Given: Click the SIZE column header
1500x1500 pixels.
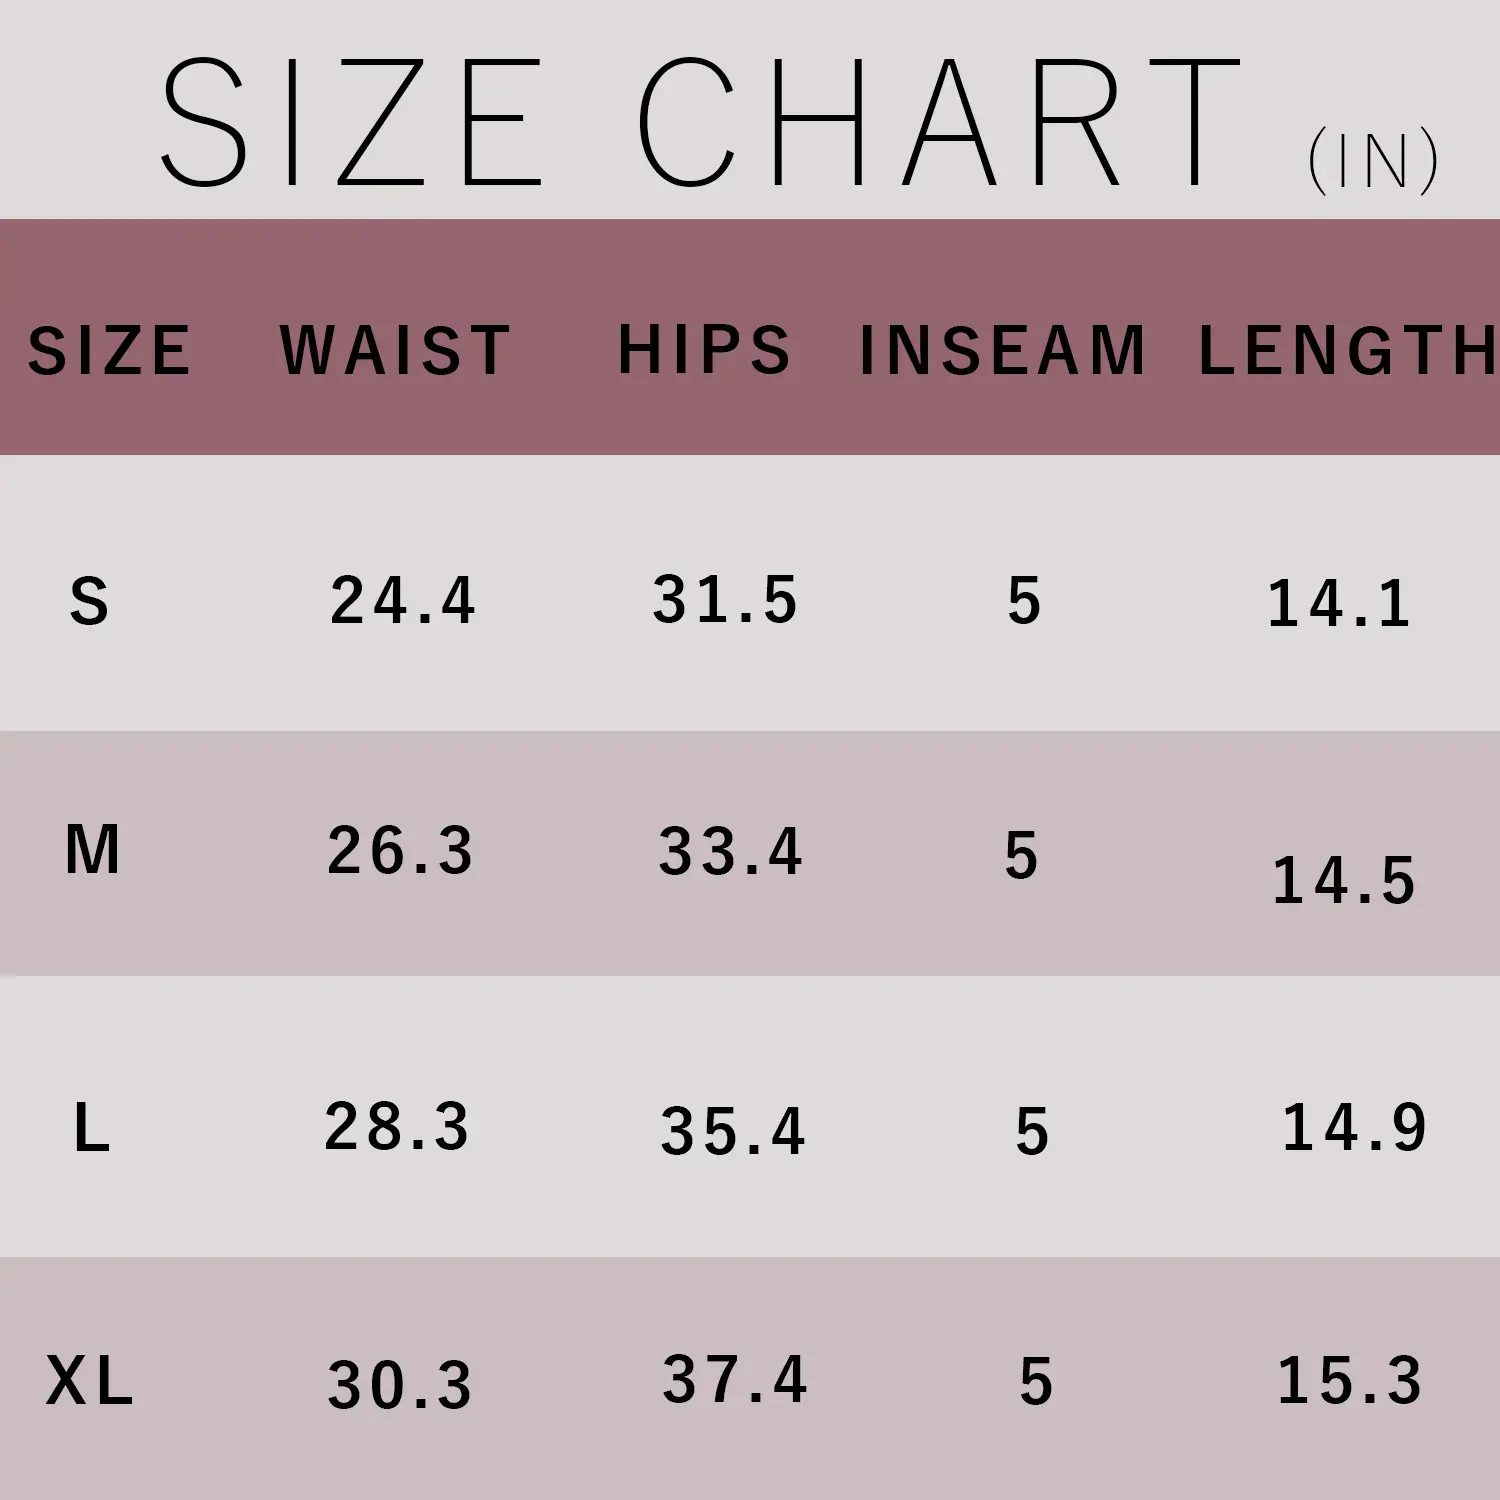Looking at the screenshot, I should (109, 351).
